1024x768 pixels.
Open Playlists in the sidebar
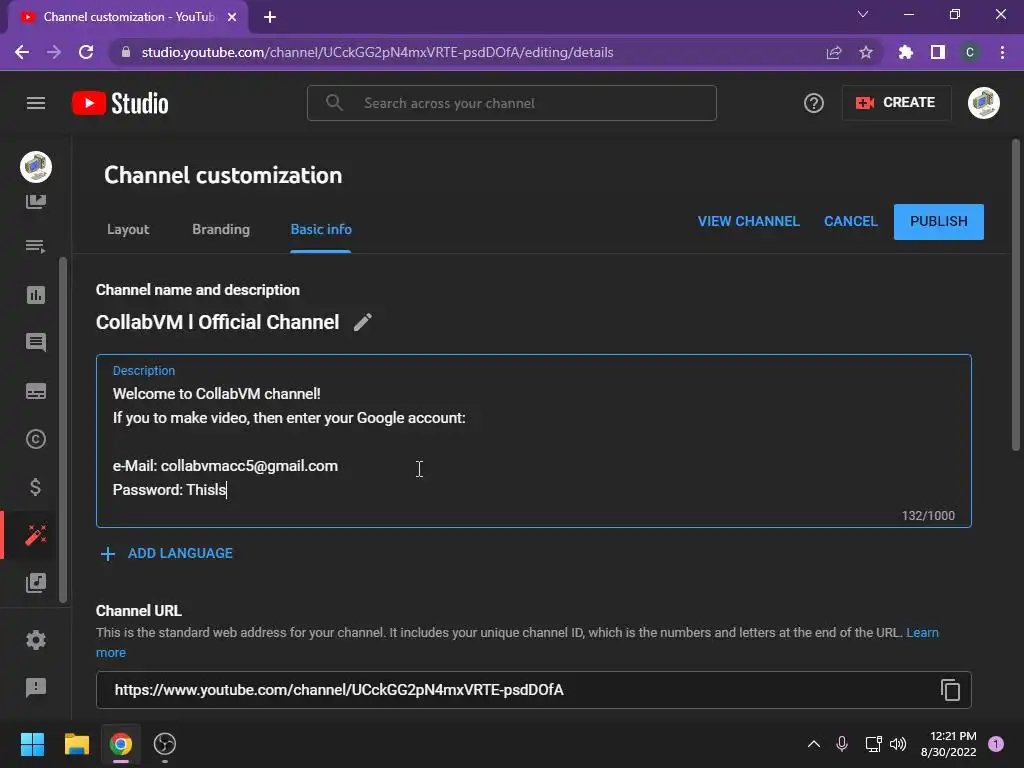[36, 247]
